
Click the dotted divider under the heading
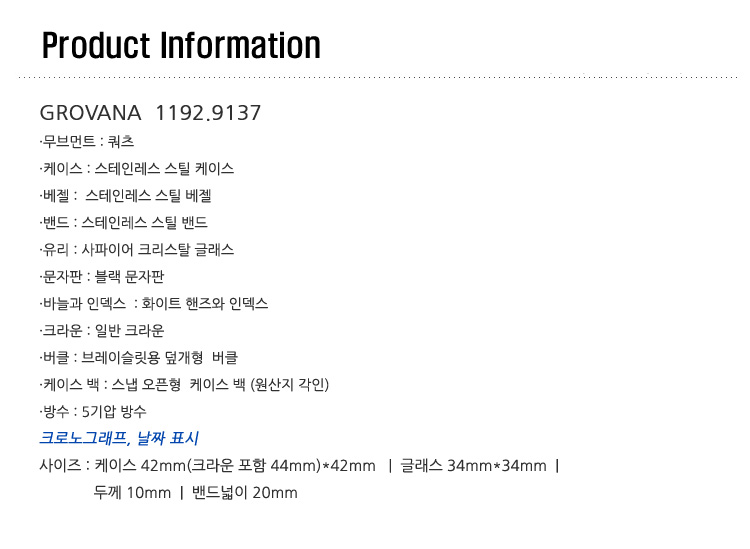[378, 77]
